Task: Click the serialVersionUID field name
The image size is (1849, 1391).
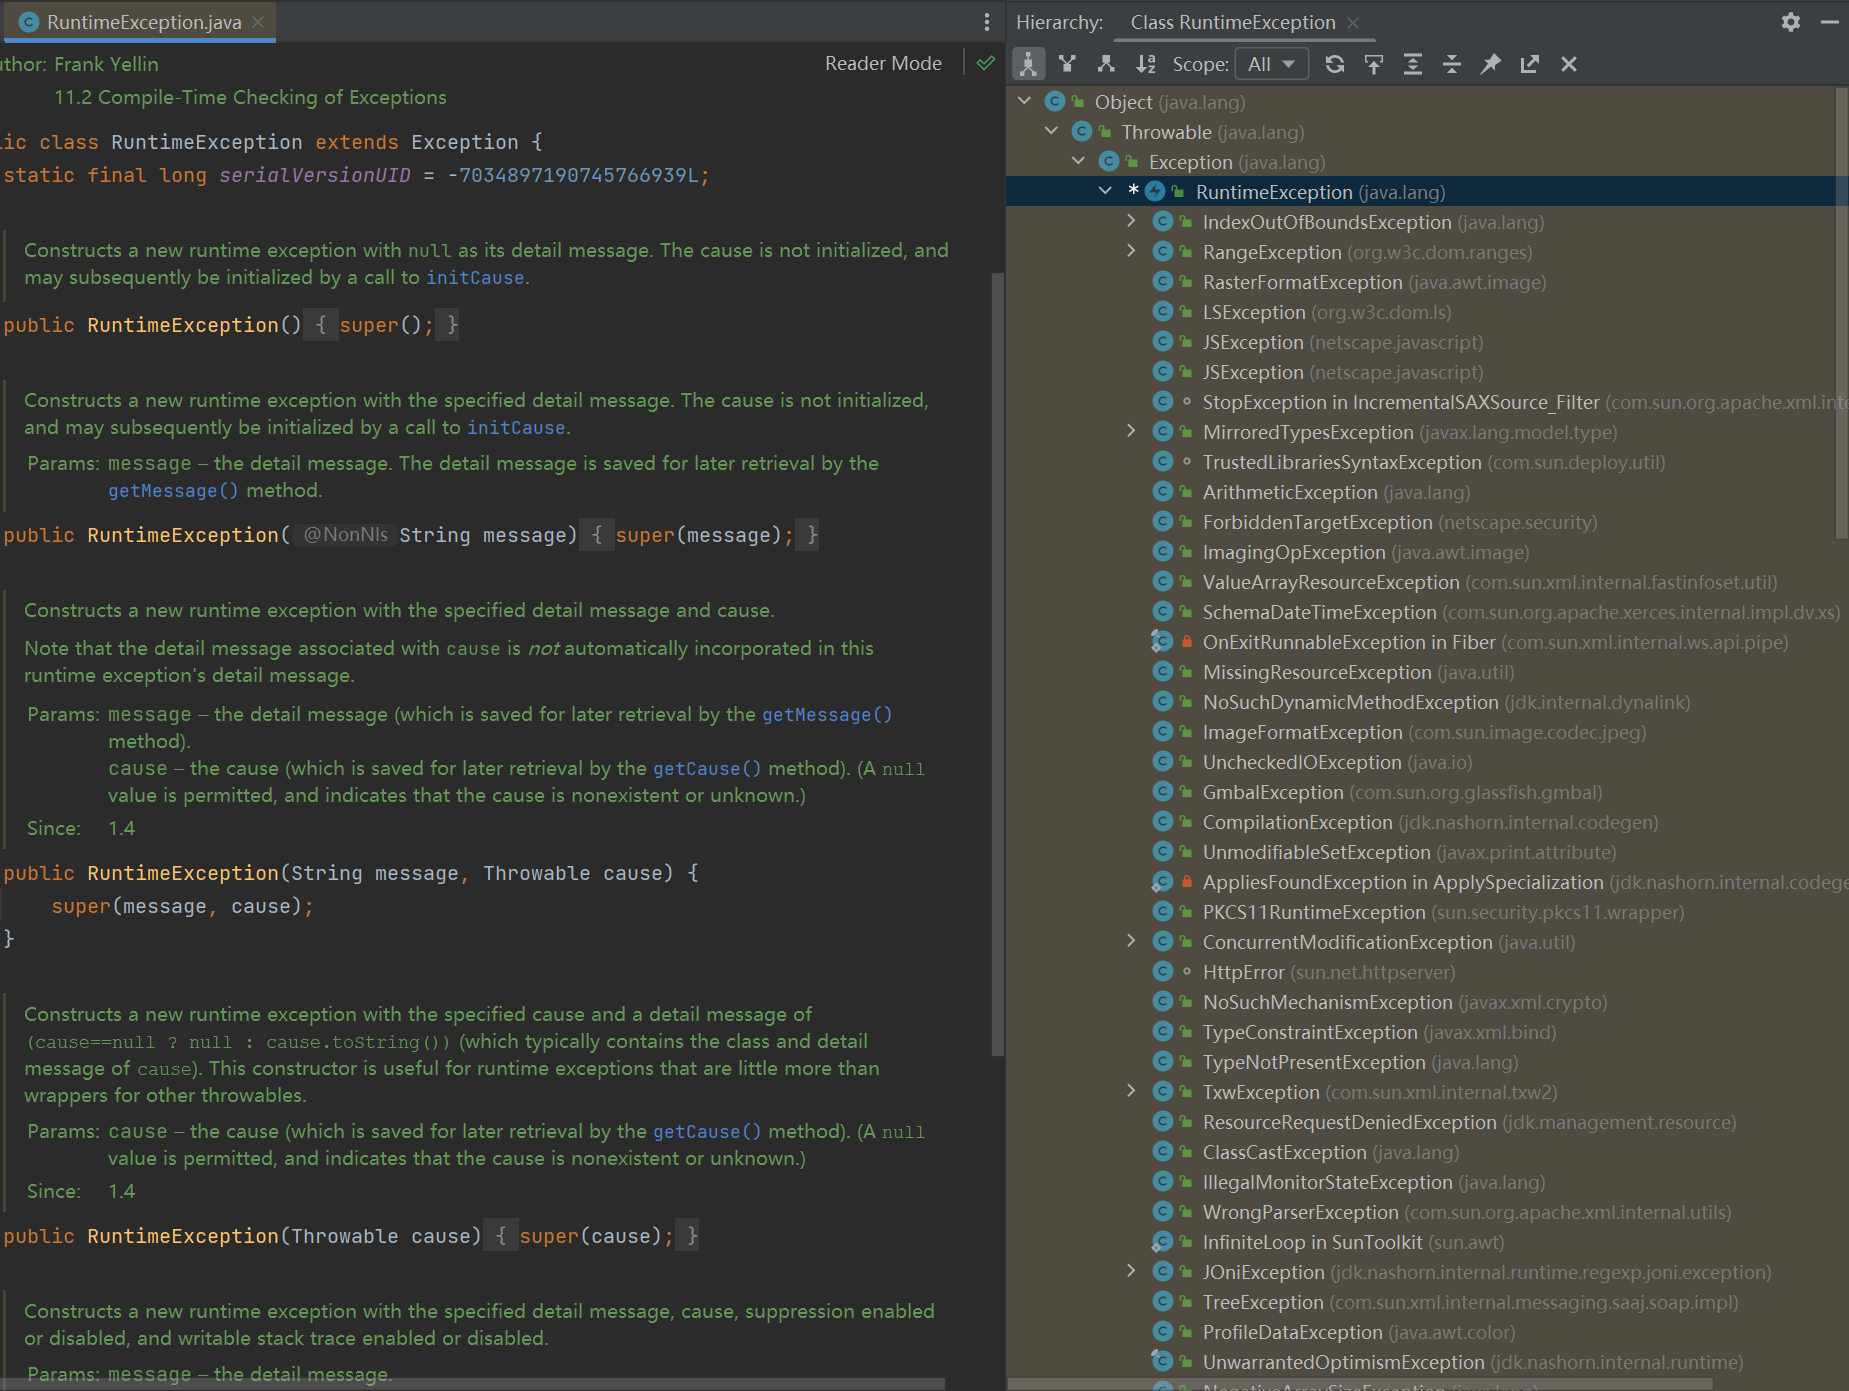Action: pos(315,175)
